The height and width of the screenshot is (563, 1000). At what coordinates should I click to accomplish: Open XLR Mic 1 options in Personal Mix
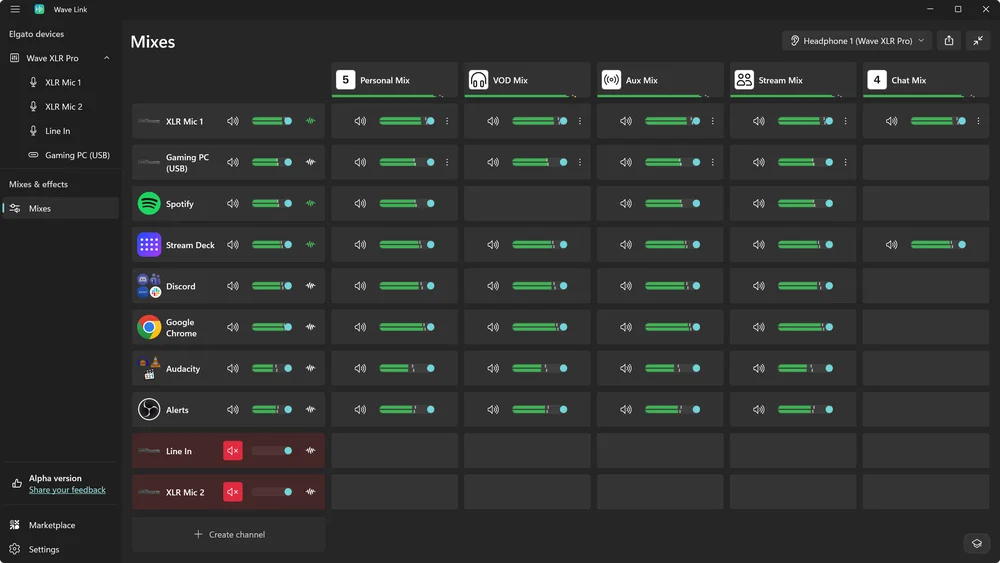click(447, 121)
